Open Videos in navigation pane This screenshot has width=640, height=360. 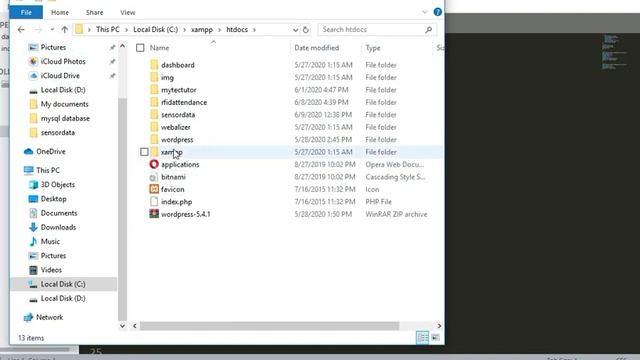coord(45,270)
